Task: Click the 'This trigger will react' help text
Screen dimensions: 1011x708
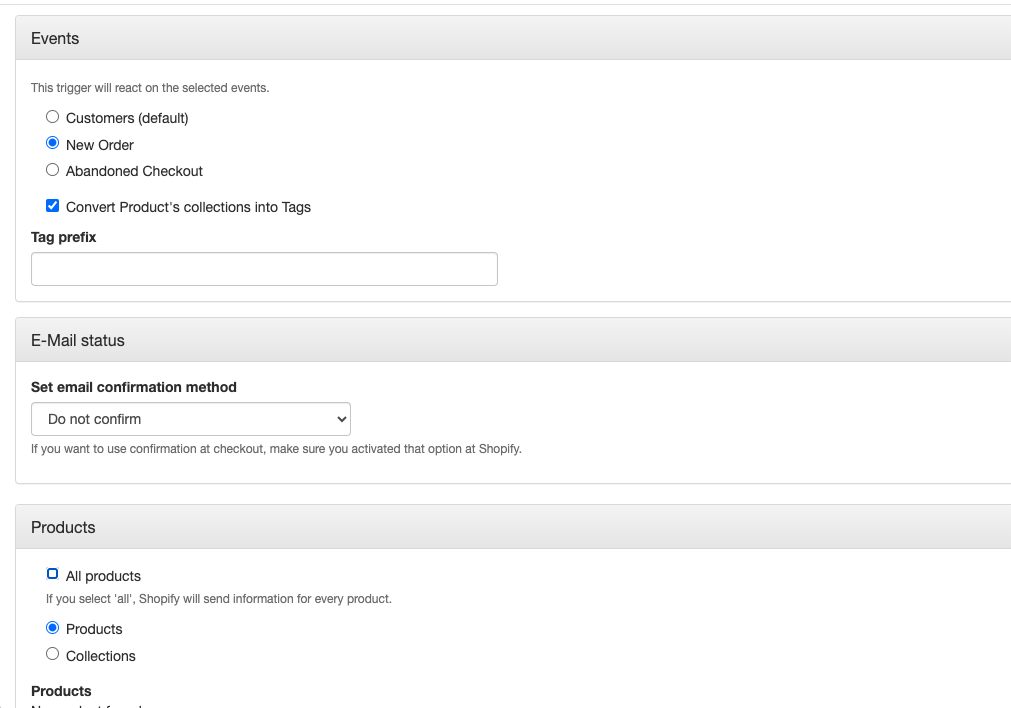Action: pyautogui.click(x=150, y=88)
